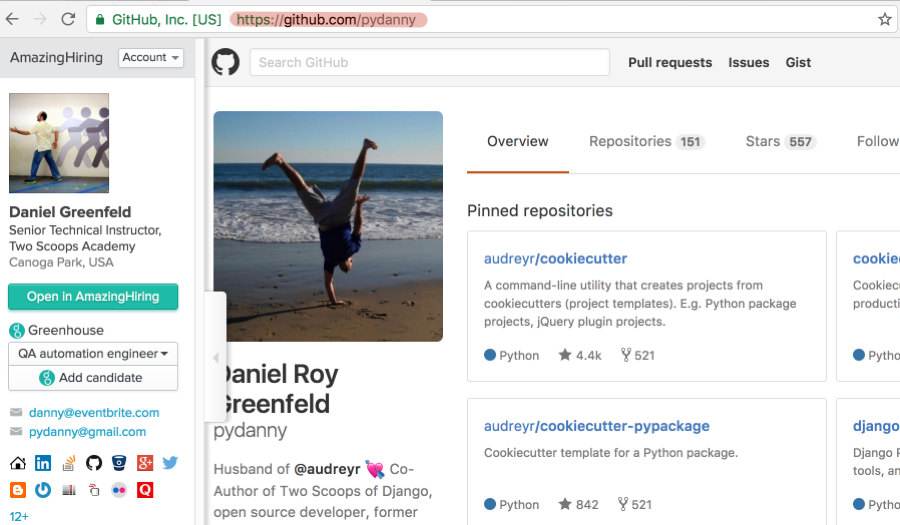Open GitHub profile icon in sidebar
The image size is (900, 525).
(94, 463)
